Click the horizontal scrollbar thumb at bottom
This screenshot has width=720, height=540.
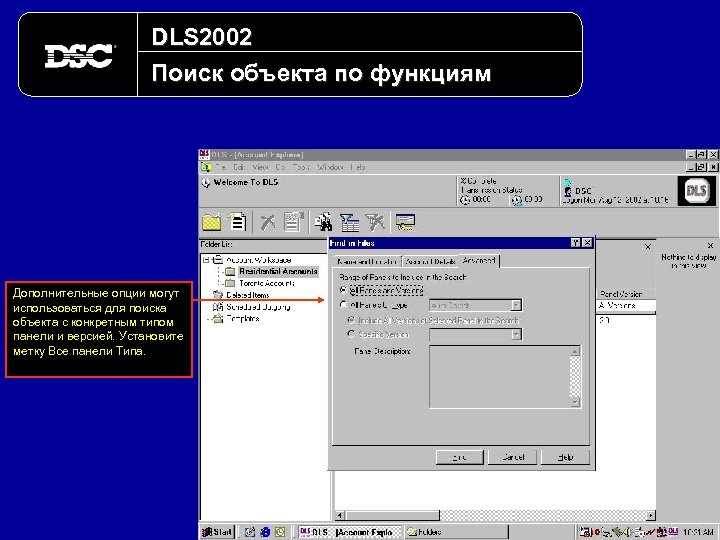coord(391,516)
